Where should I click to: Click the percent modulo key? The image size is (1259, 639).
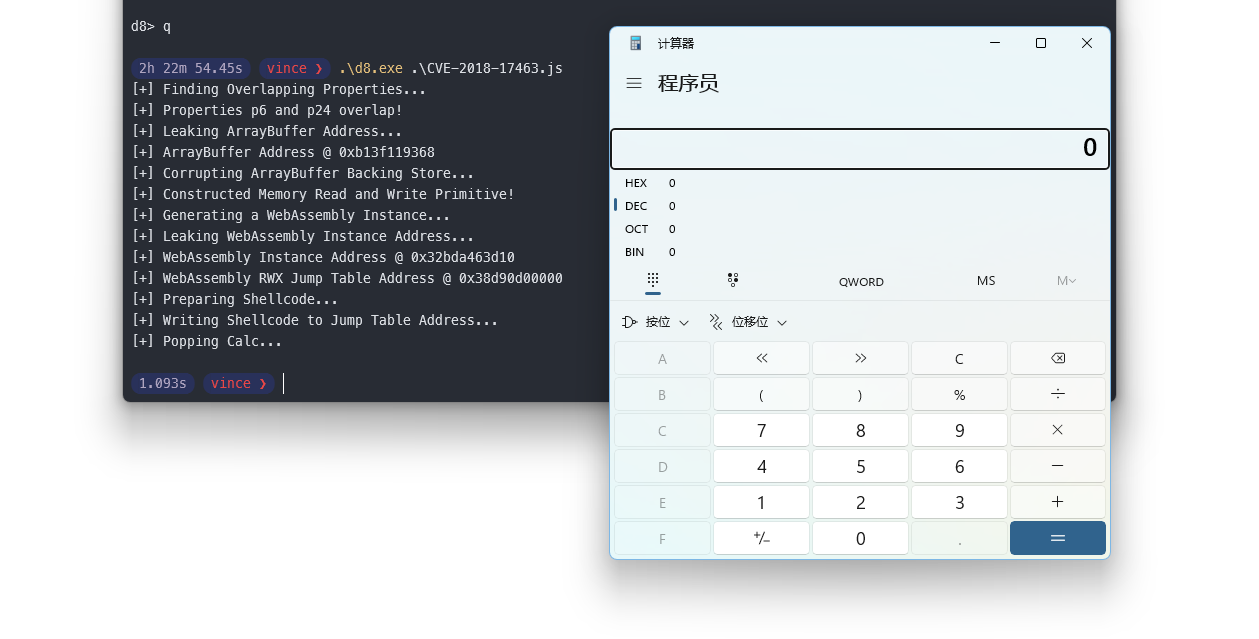[959, 394]
